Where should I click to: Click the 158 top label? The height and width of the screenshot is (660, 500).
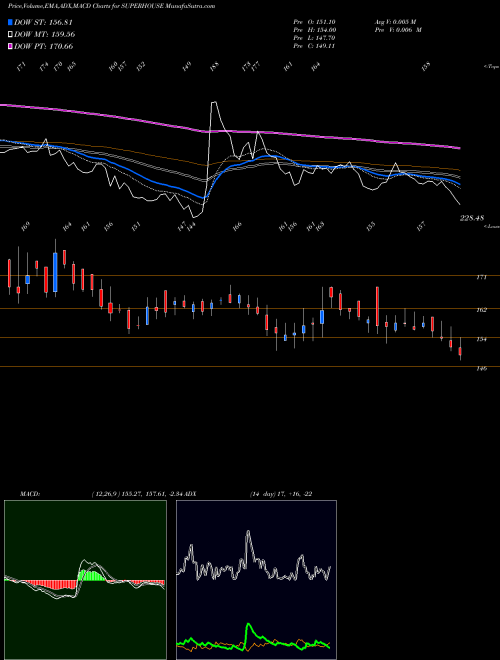(x=426, y=66)
